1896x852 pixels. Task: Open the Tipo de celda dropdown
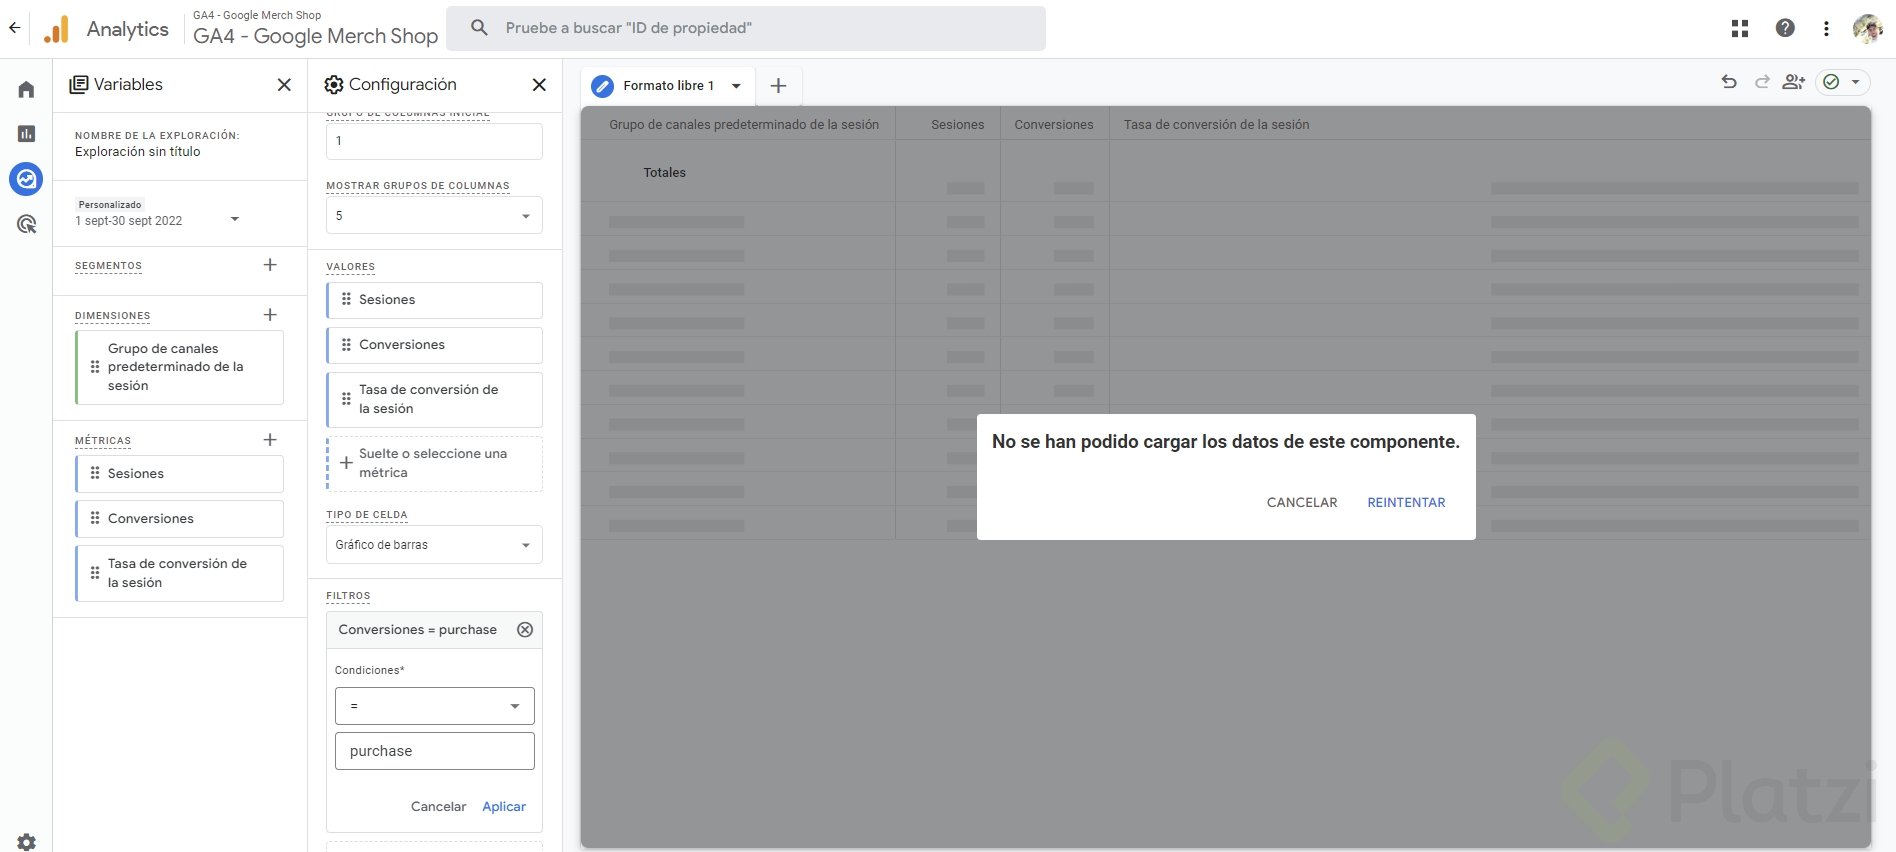click(x=434, y=545)
